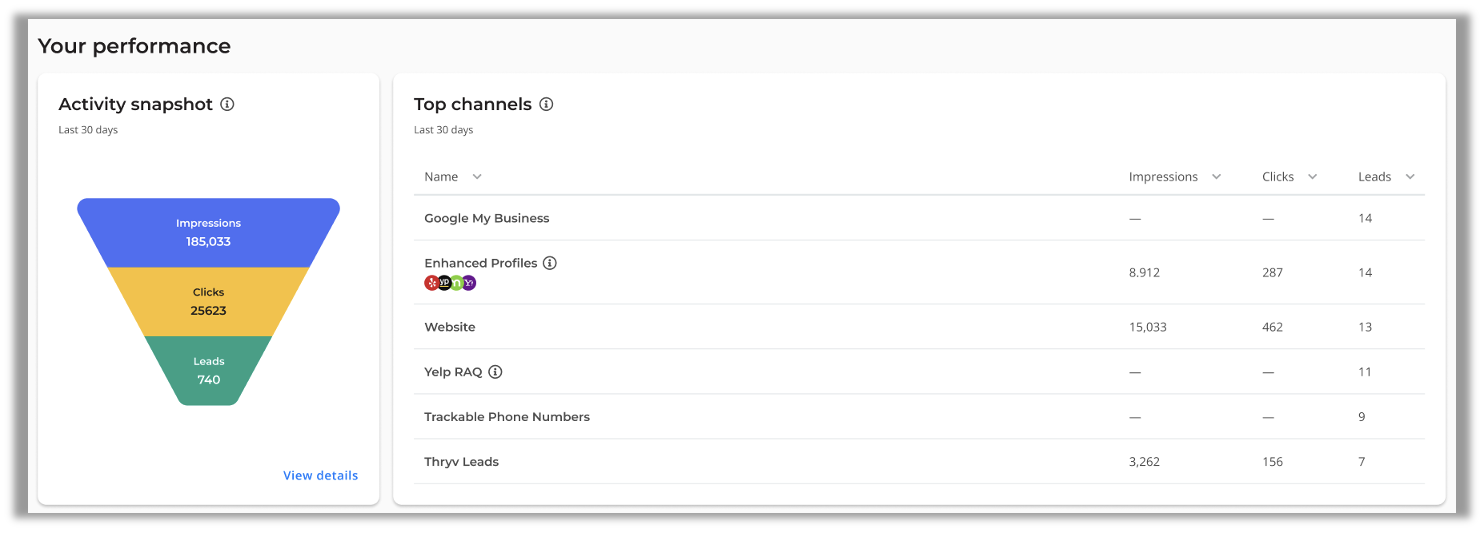Click the yellow Clicks funnel segment
Viewport: 1482px width, 534px height.
click(x=208, y=301)
